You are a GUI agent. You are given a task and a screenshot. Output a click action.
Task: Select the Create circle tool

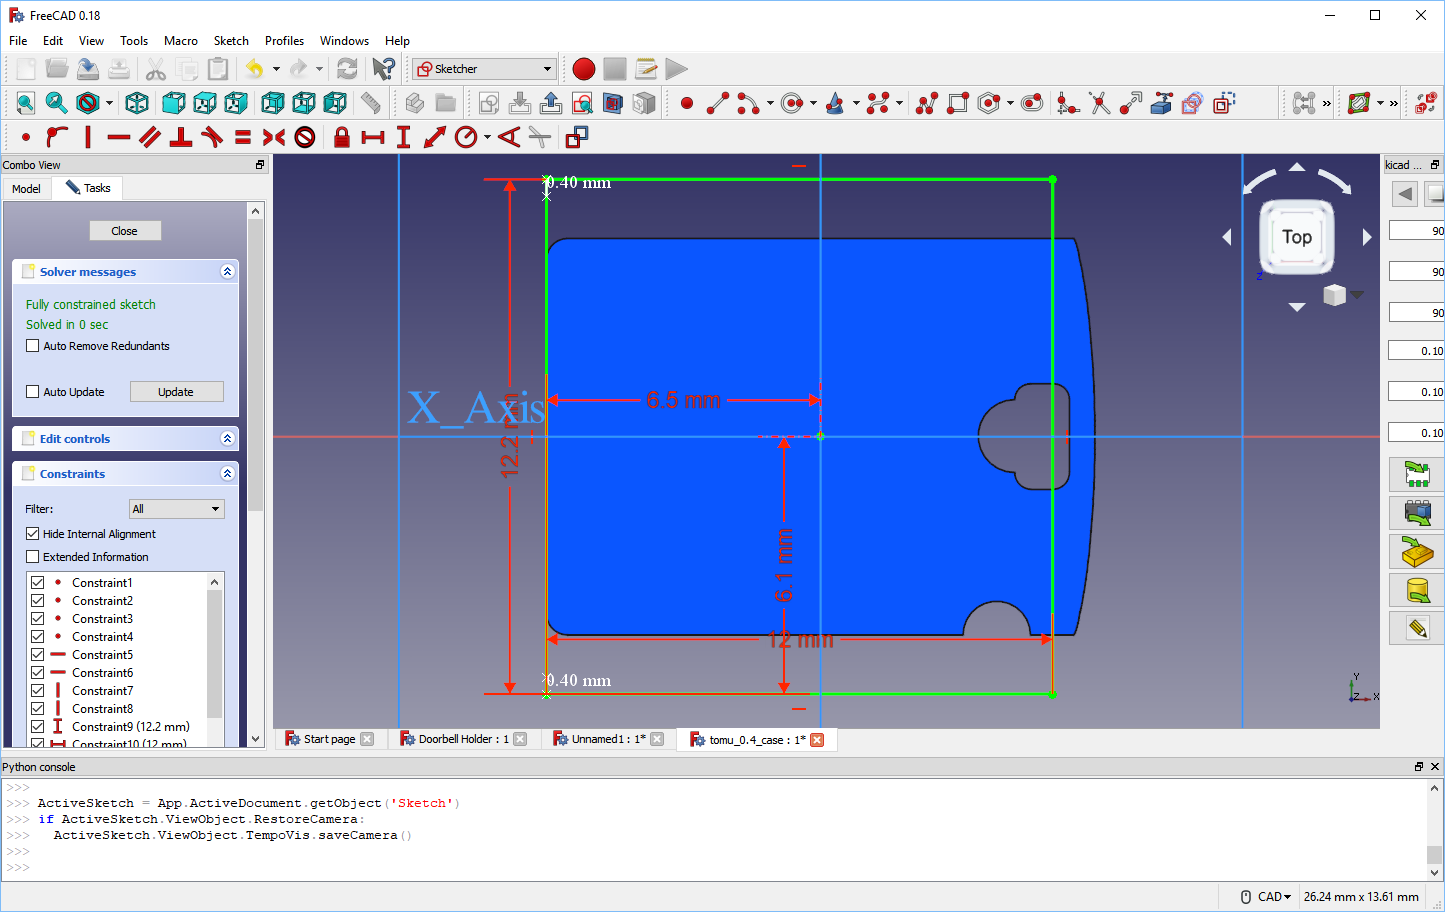pos(791,103)
